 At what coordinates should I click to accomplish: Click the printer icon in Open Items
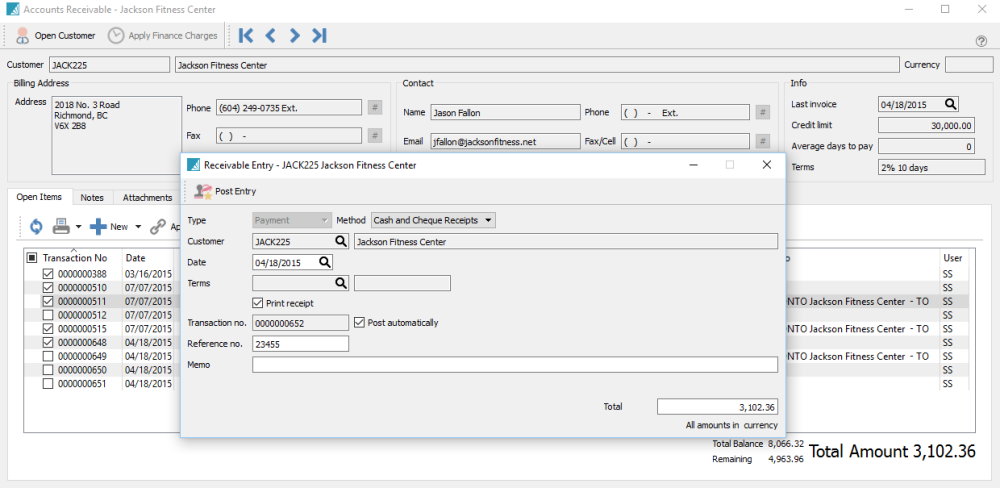(61, 226)
